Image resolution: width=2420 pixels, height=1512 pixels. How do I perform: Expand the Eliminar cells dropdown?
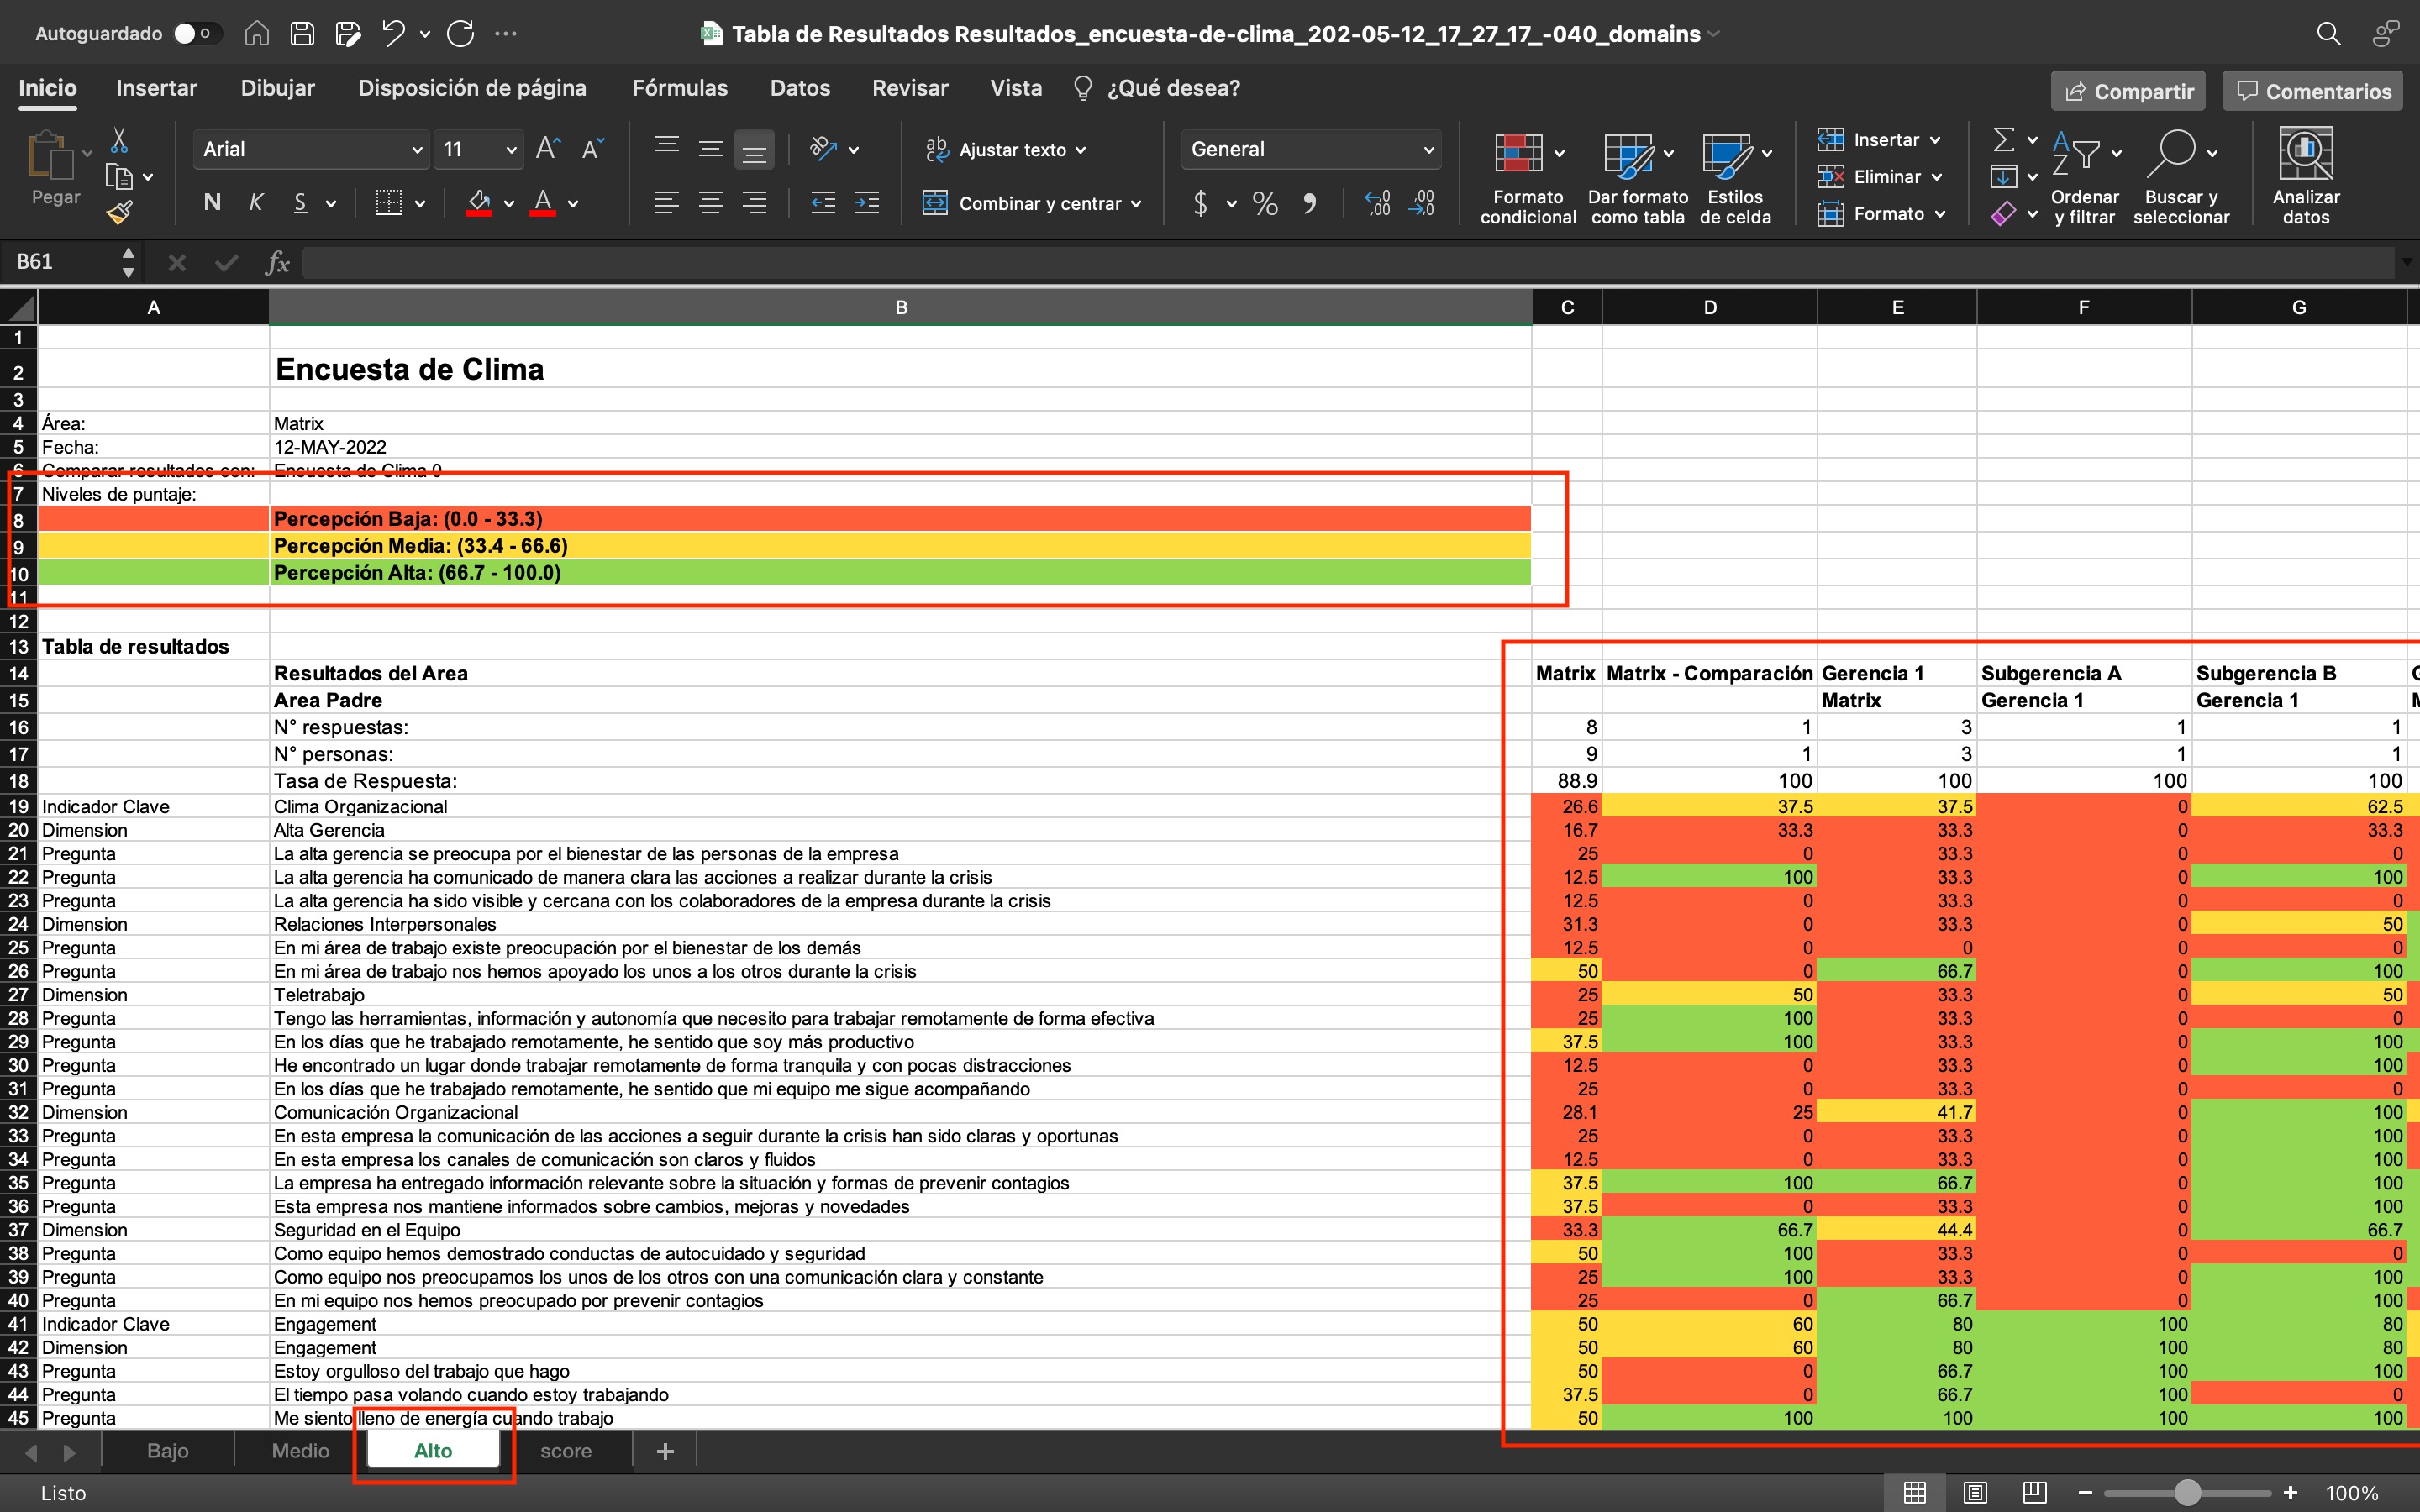click(1938, 177)
